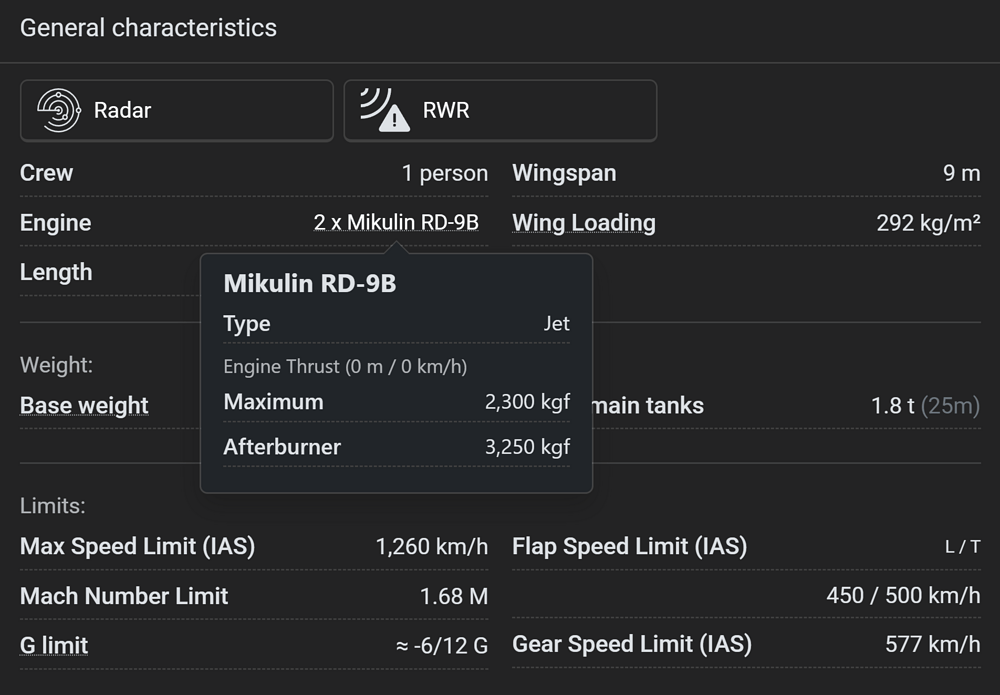
Task: Open the Radar details button
Action: 176,110
